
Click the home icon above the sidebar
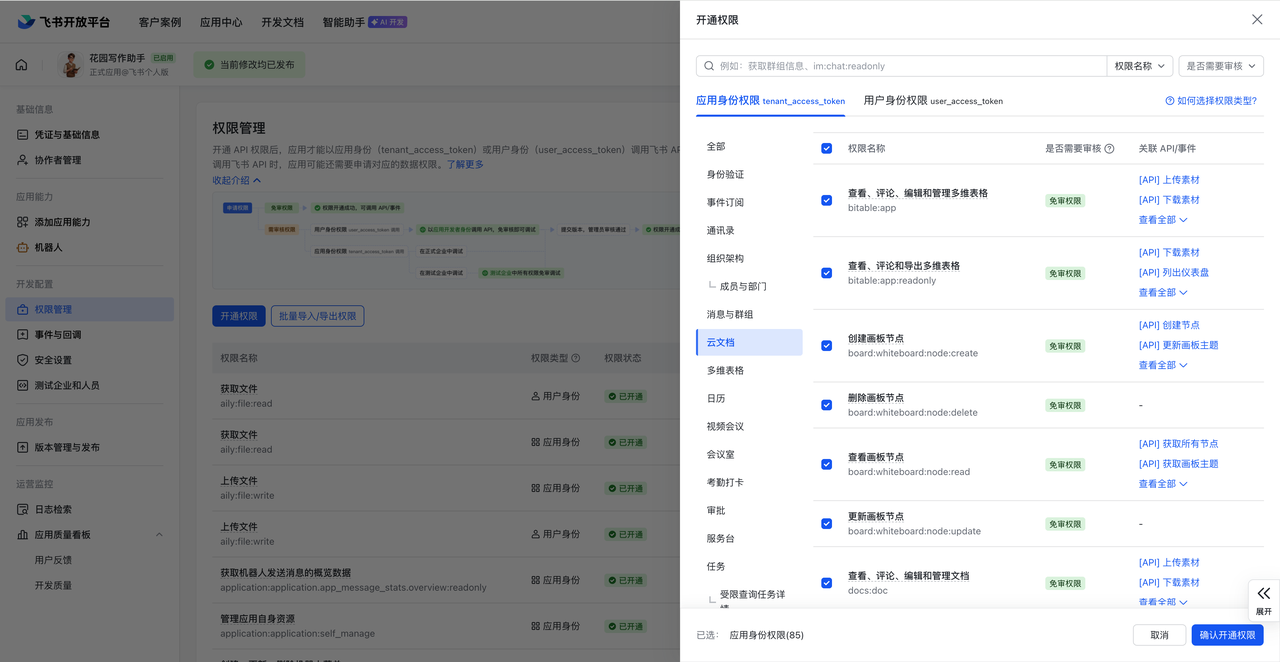(20, 63)
